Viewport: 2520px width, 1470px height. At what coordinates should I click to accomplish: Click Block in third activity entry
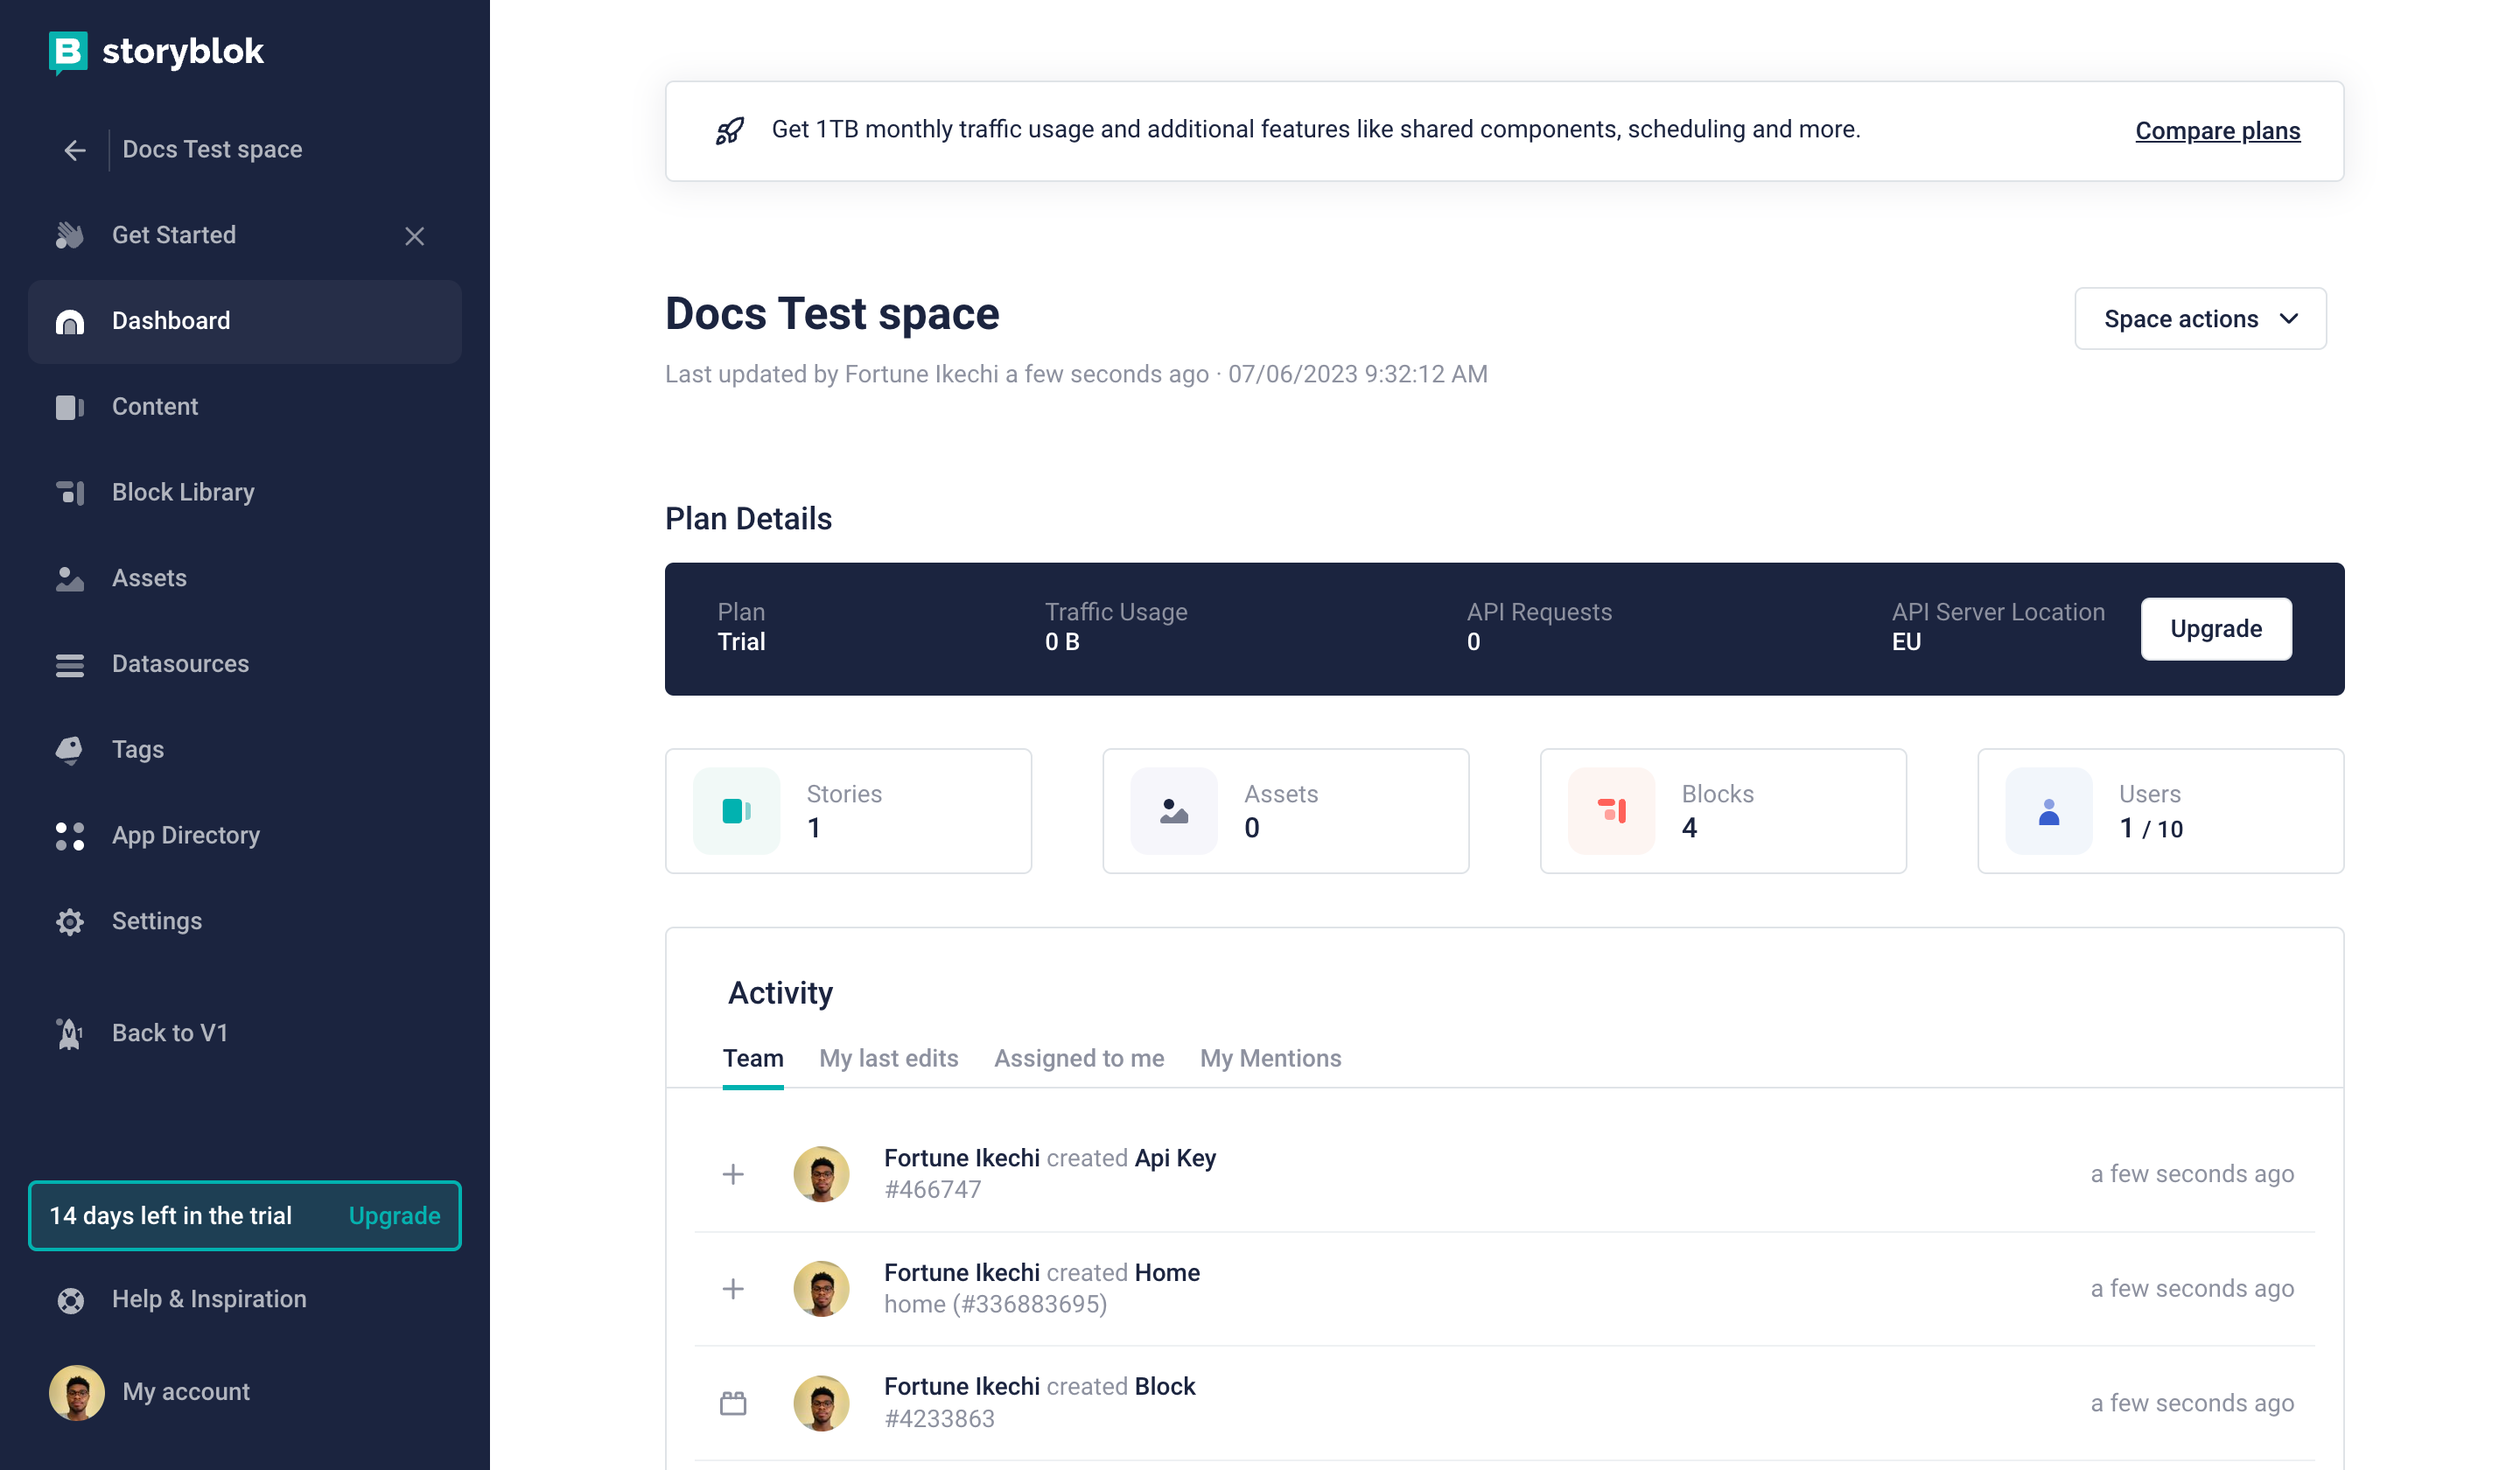pyautogui.click(x=1165, y=1387)
